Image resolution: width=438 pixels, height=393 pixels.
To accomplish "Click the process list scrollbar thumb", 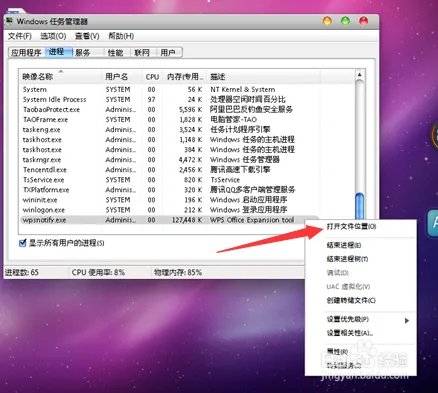I will 360,205.
